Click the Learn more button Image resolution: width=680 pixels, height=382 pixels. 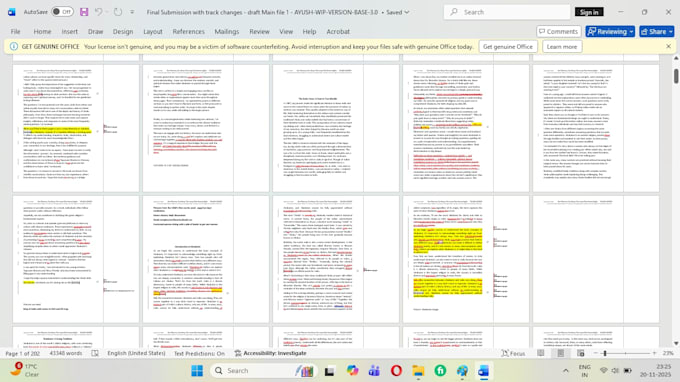tap(562, 46)
